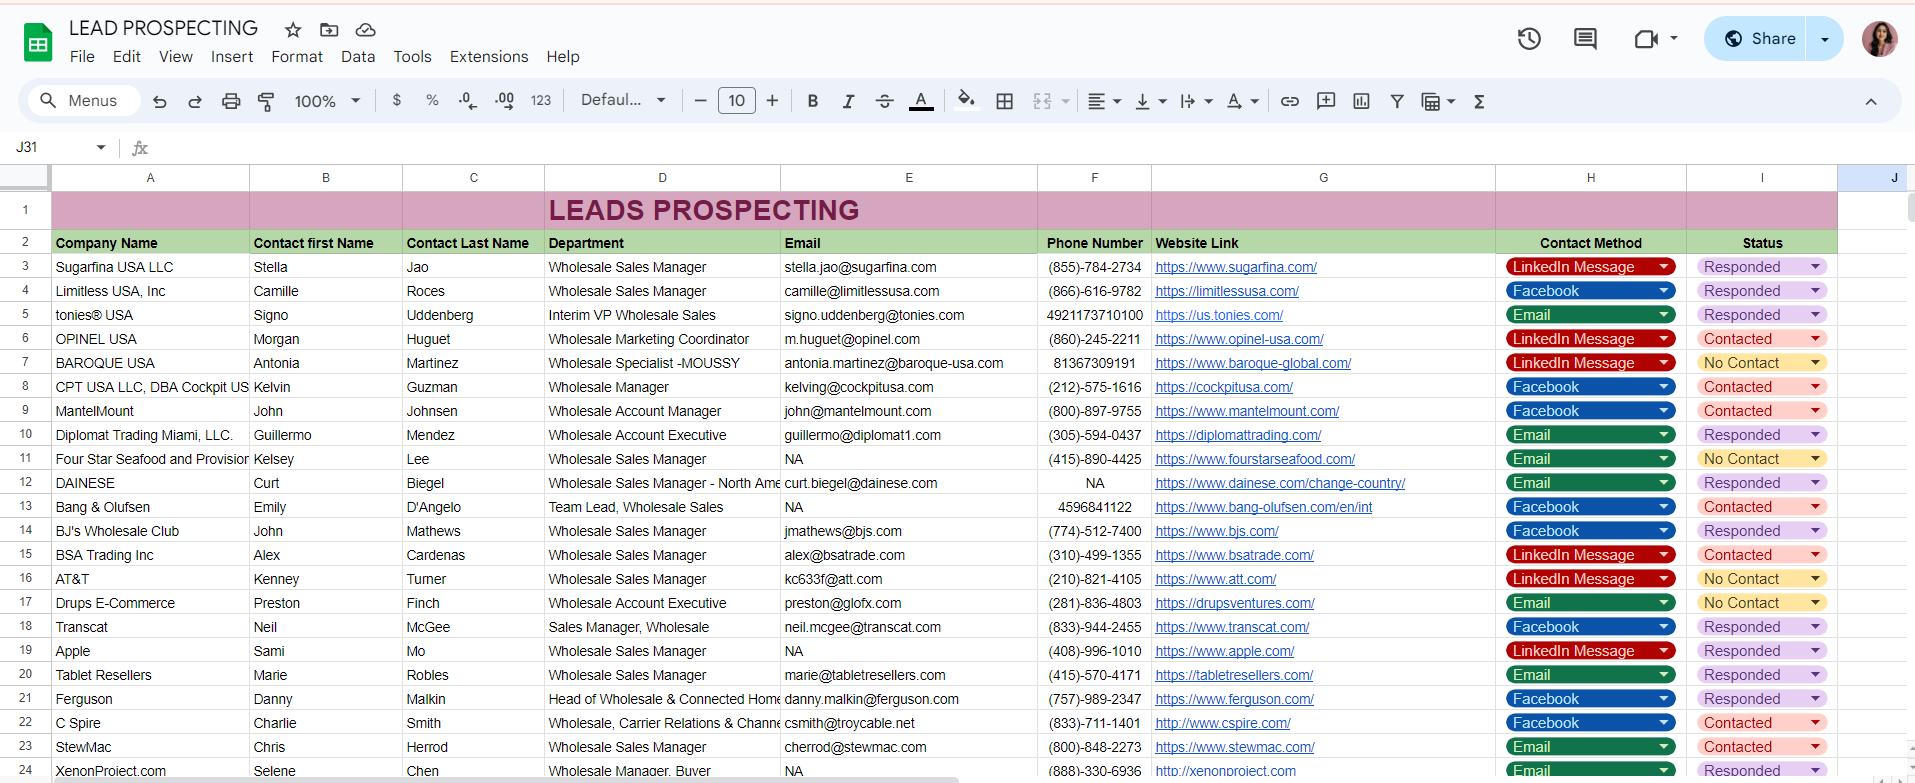Collapse the toolbar with the chevron
This screenshot has width=1915, height=783.
(1871, 101)
